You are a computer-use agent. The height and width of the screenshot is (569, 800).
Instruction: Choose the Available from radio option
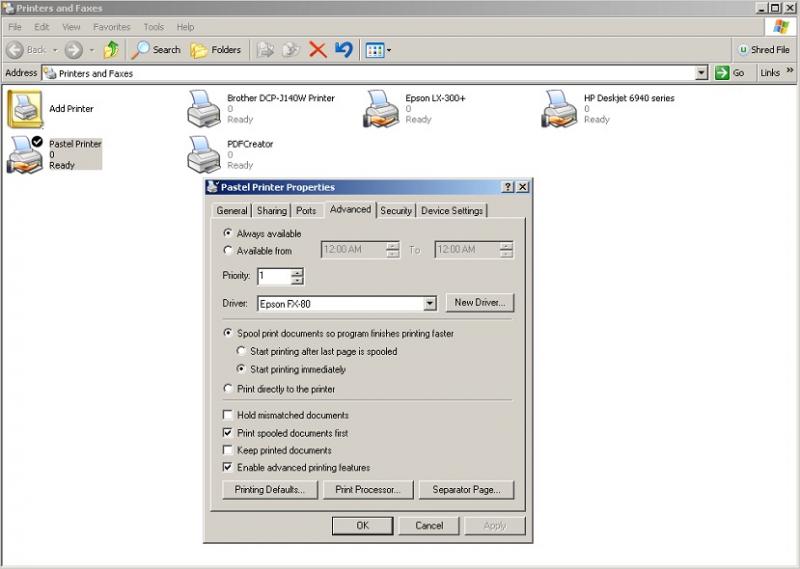pyautogui.click(x=228, y=251)
